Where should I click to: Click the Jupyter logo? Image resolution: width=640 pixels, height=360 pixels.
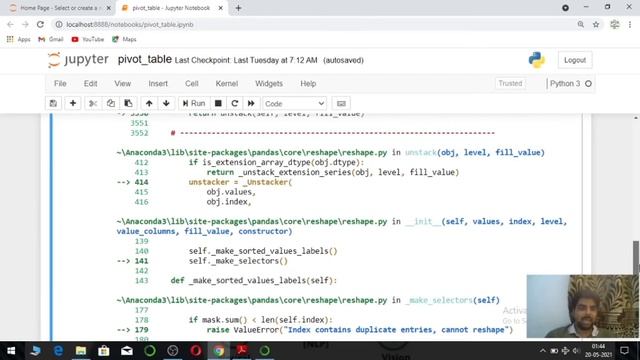[78, 60]
